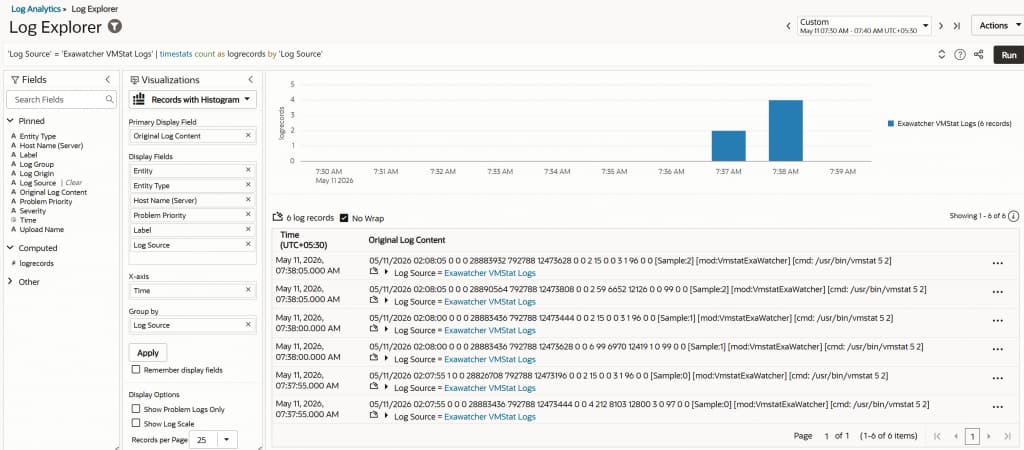Open the filter icon beside Log Explorer title
Screen dimensions: 1024x450
(115, 27)
